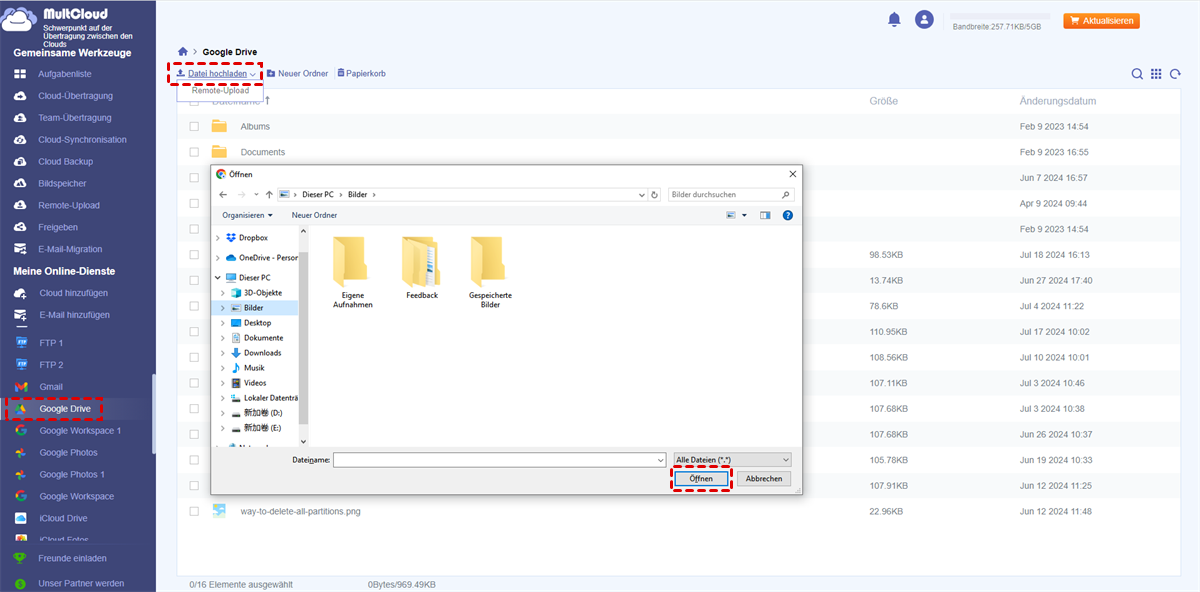1200x592 pixels.
Task: Click the Bilder durchsuchen search box
Action: coord(731,194)
